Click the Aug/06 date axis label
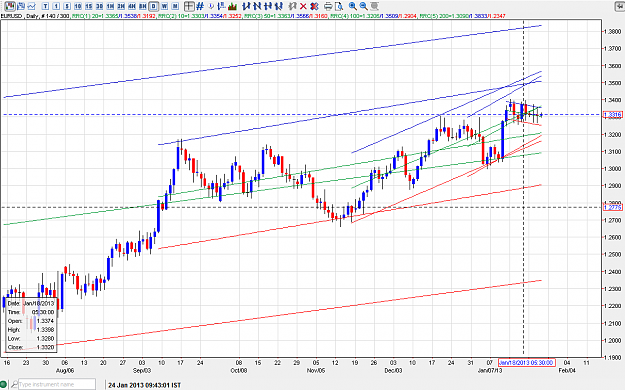This screenshot has height=390, width=625. pos(65,370)
